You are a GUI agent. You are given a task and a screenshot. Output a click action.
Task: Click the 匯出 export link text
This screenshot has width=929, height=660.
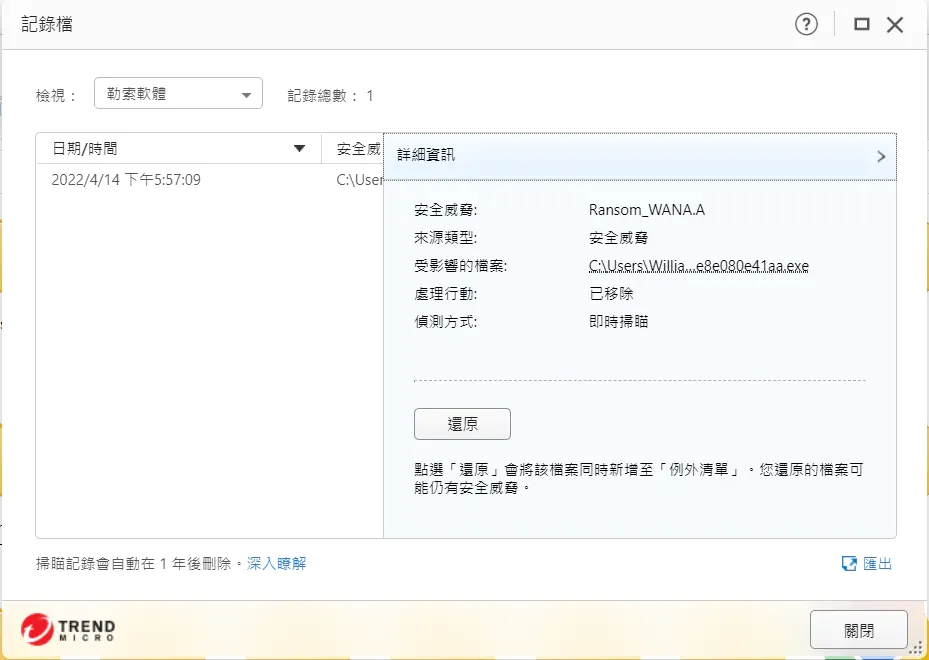click(x=877, y=563)
